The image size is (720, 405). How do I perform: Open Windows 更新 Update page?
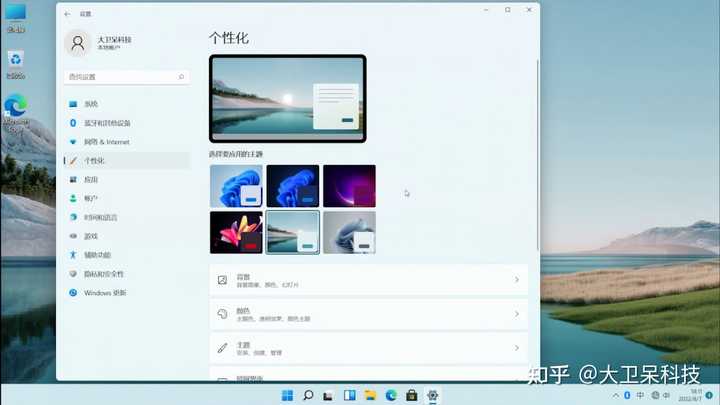pyautogui.click(x=127, y=292)
